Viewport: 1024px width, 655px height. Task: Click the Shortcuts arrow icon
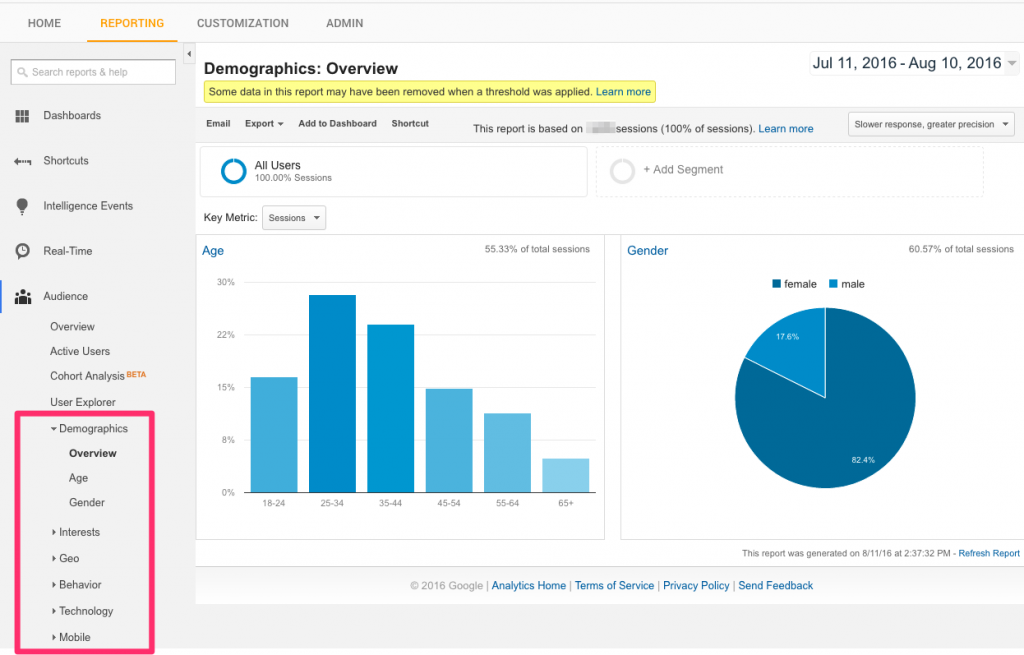click(x=23, y=161)
